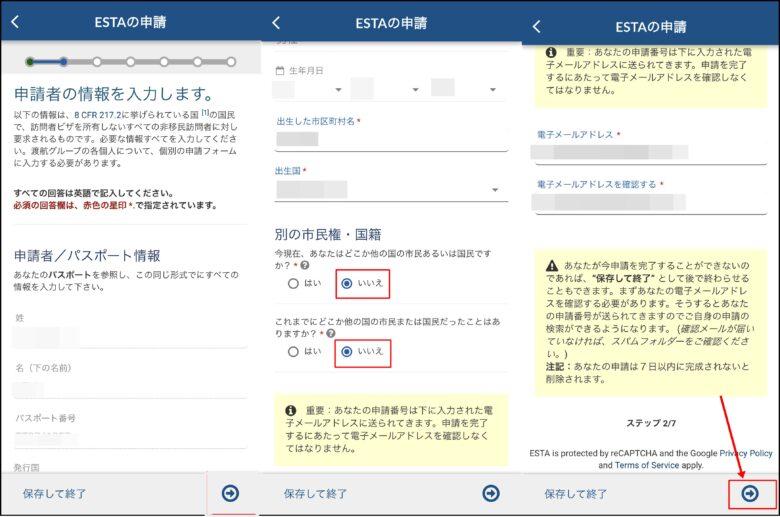780x517 pixels.
Task: Click the 電子メールアドレスを確認する input field
Action: tap(650, 203)
